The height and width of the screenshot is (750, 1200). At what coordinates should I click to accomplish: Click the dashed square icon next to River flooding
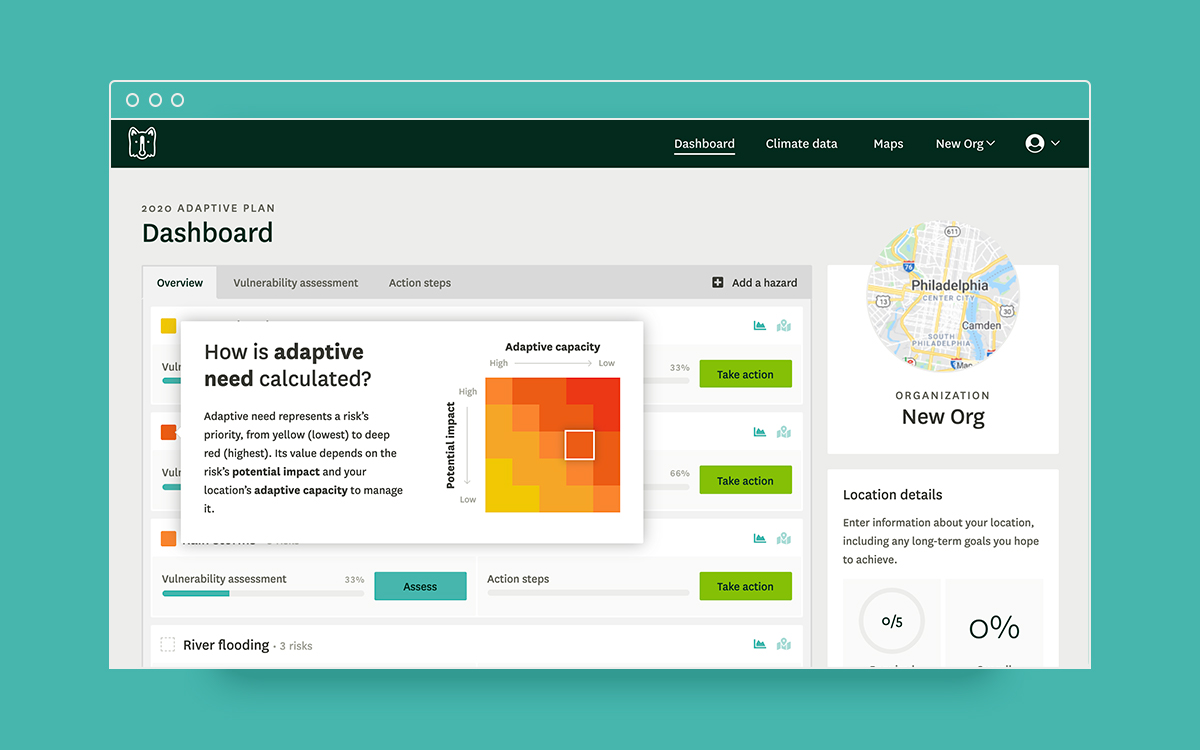(166, 645)
